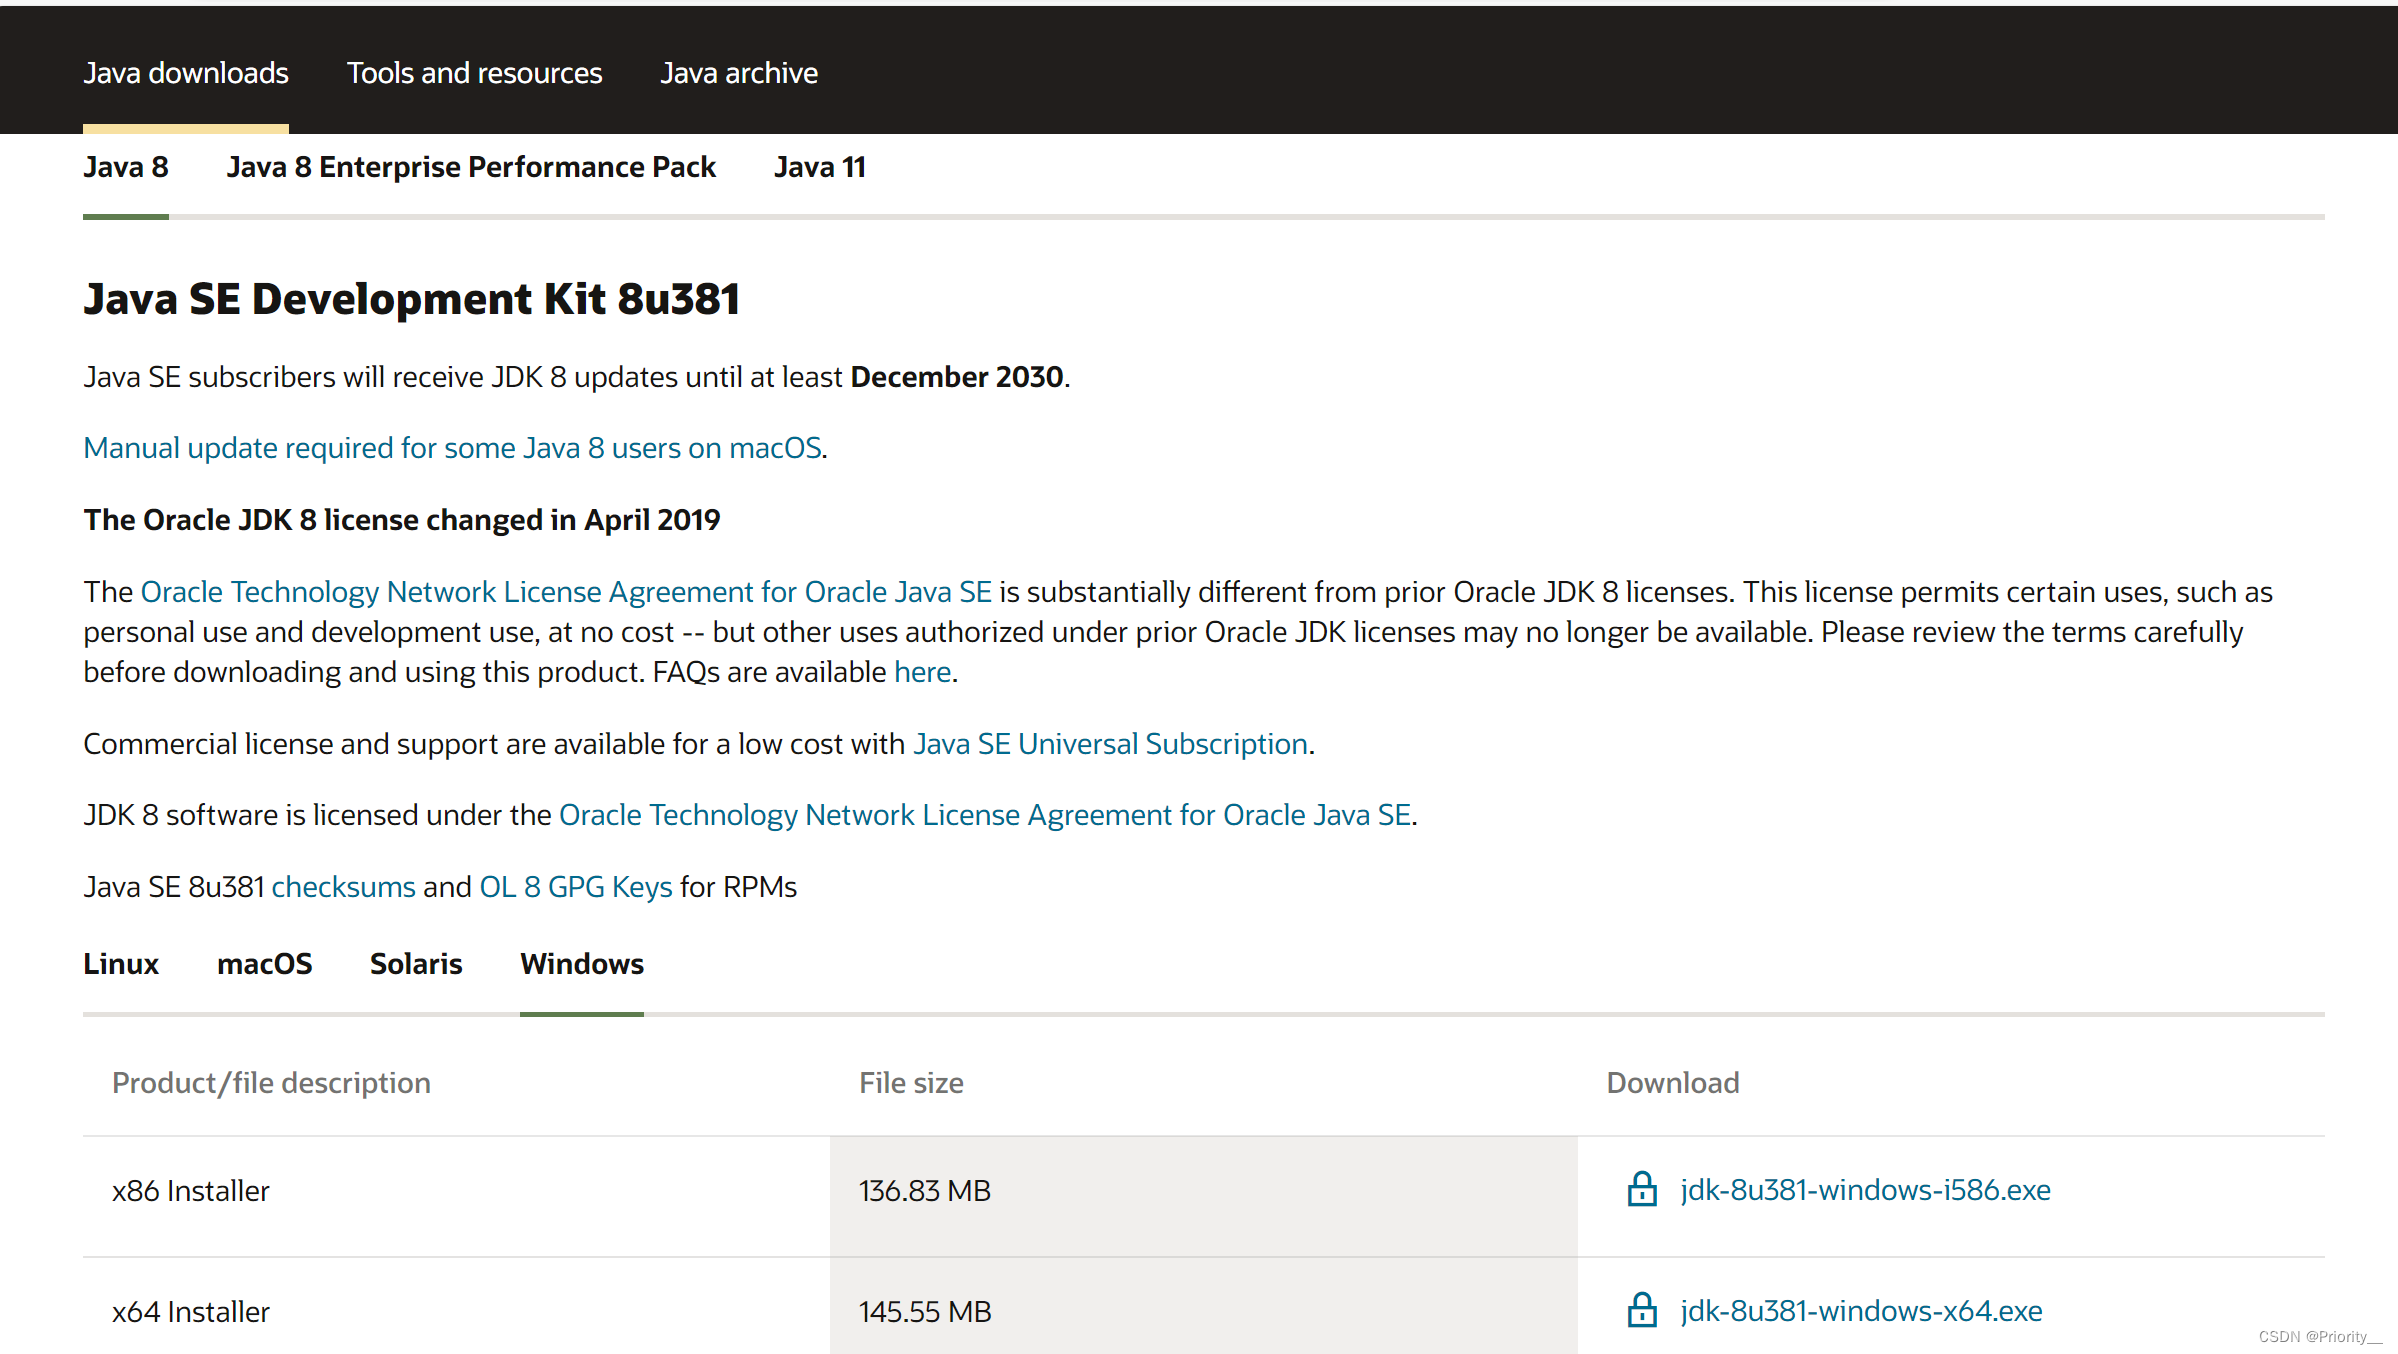Click the '145.55 MB' file size

pos(925,1312)
